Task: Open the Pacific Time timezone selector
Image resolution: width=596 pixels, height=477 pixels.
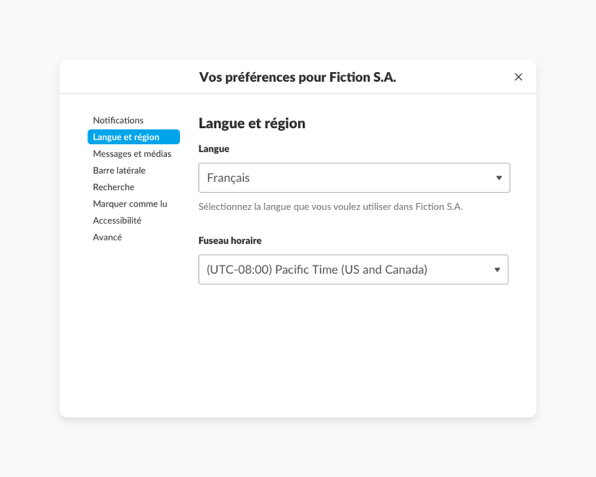Action: 353,269
